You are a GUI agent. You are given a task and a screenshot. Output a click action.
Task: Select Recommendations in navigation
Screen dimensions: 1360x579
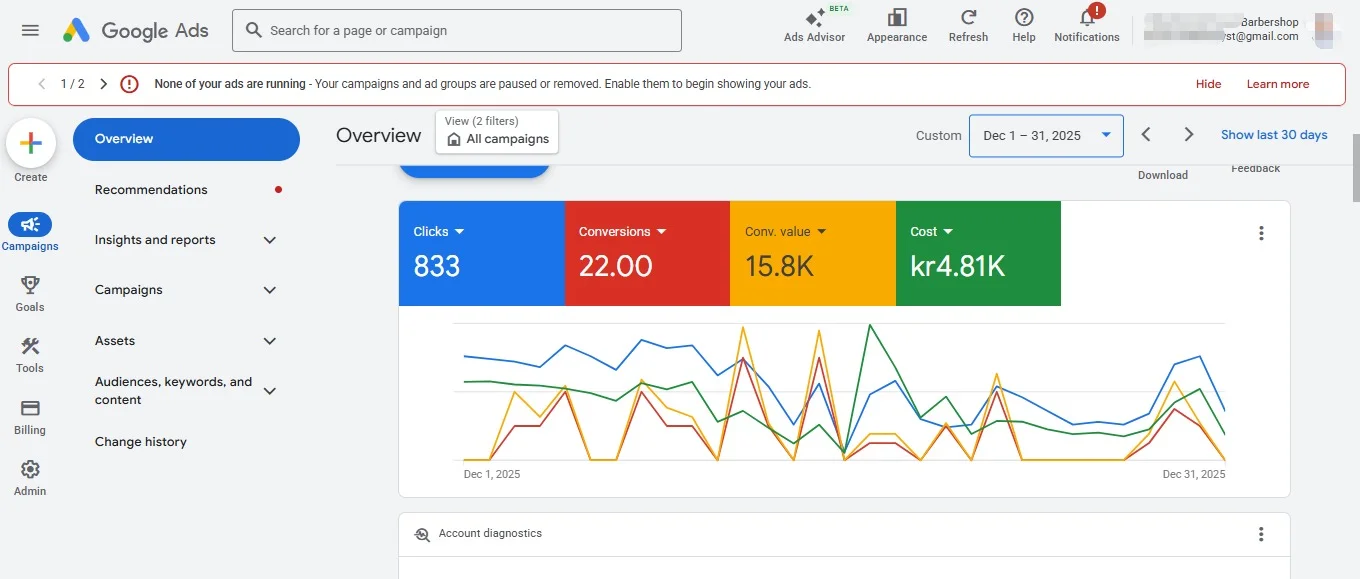click(x=151, y=190)
